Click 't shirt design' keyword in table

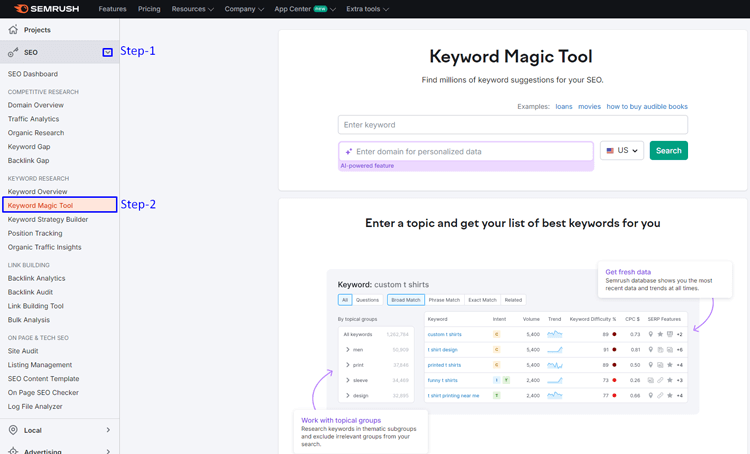(442, 350)
